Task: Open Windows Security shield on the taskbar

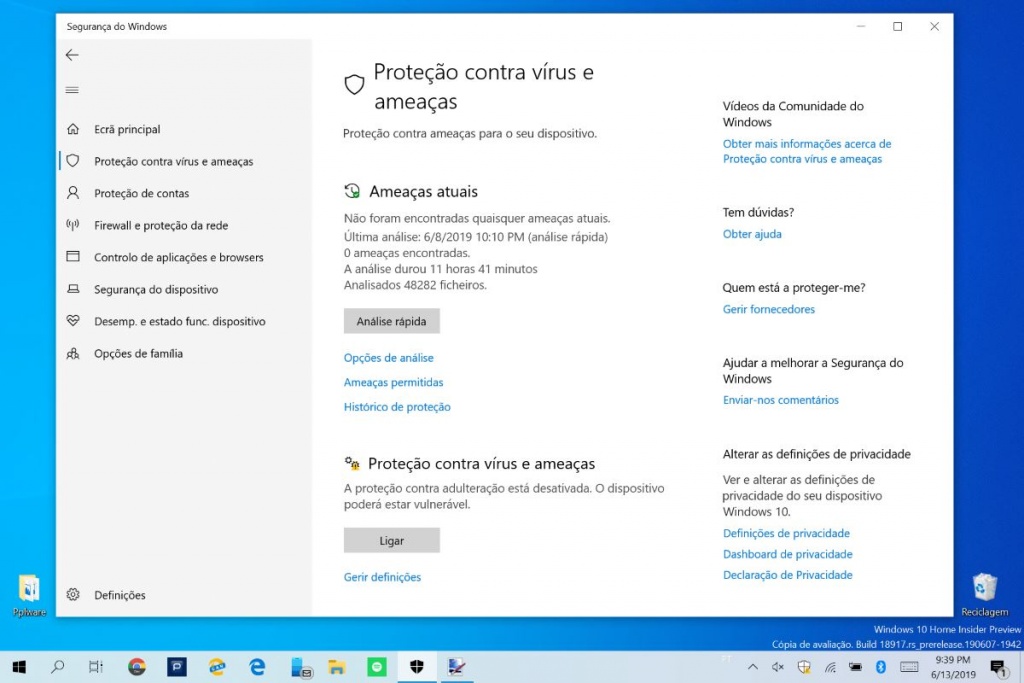Action: pos(416,666)
